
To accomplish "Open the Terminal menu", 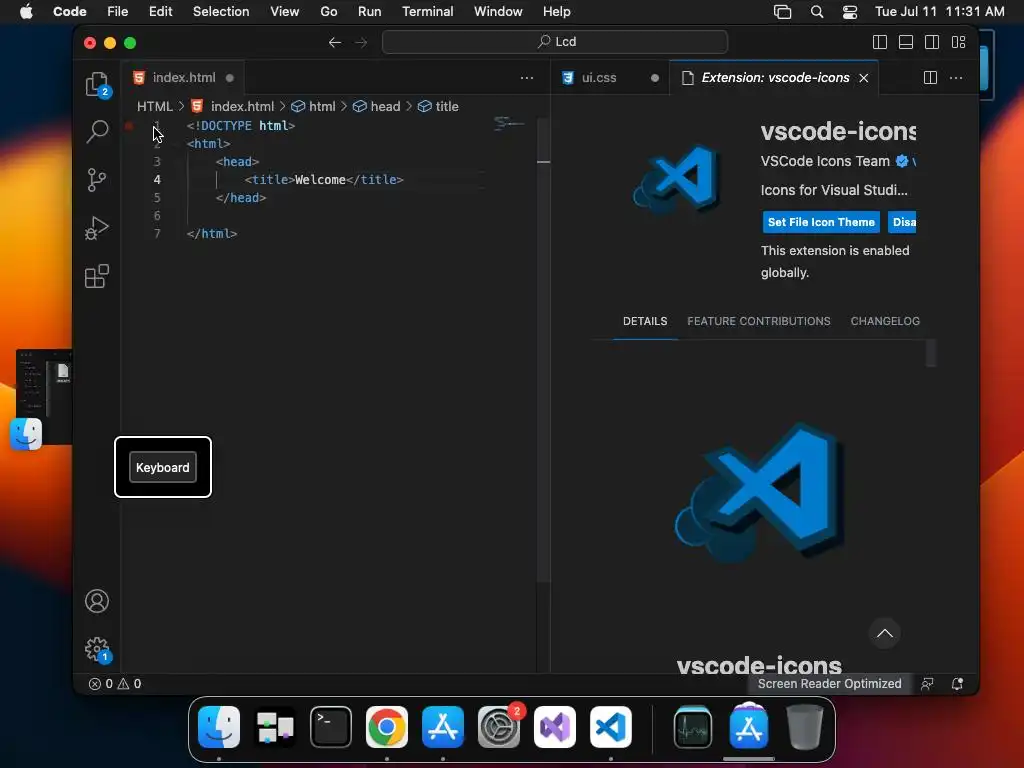I will 427,12.
